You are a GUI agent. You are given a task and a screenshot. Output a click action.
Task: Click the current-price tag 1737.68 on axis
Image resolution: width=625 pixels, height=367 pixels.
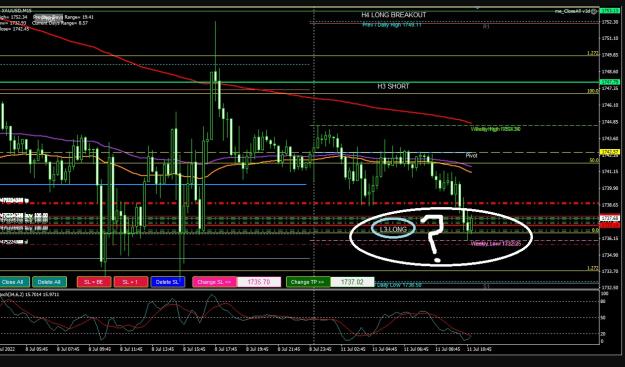coord(609,218)
